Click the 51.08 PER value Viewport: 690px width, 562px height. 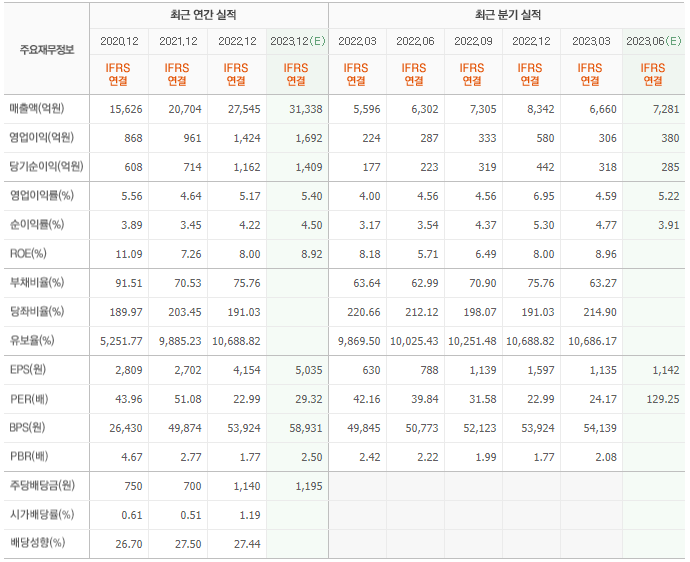click(188, 400)
